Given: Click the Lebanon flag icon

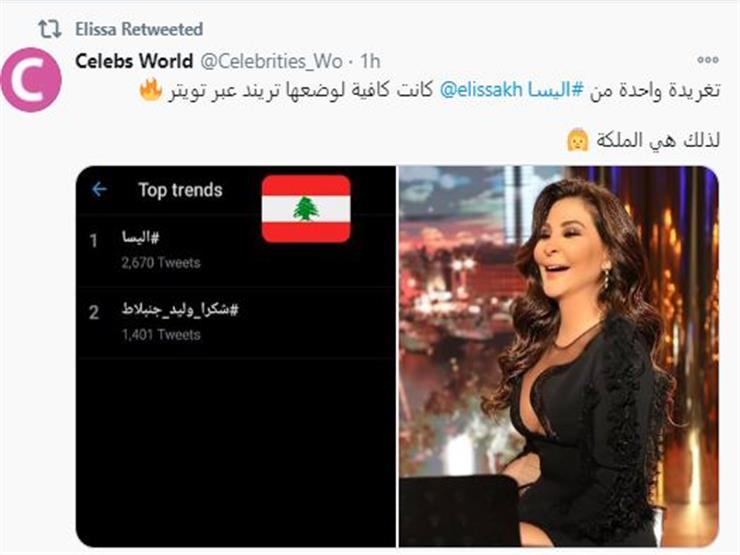Looking at the screenshot, I should (x=306, y=208).
